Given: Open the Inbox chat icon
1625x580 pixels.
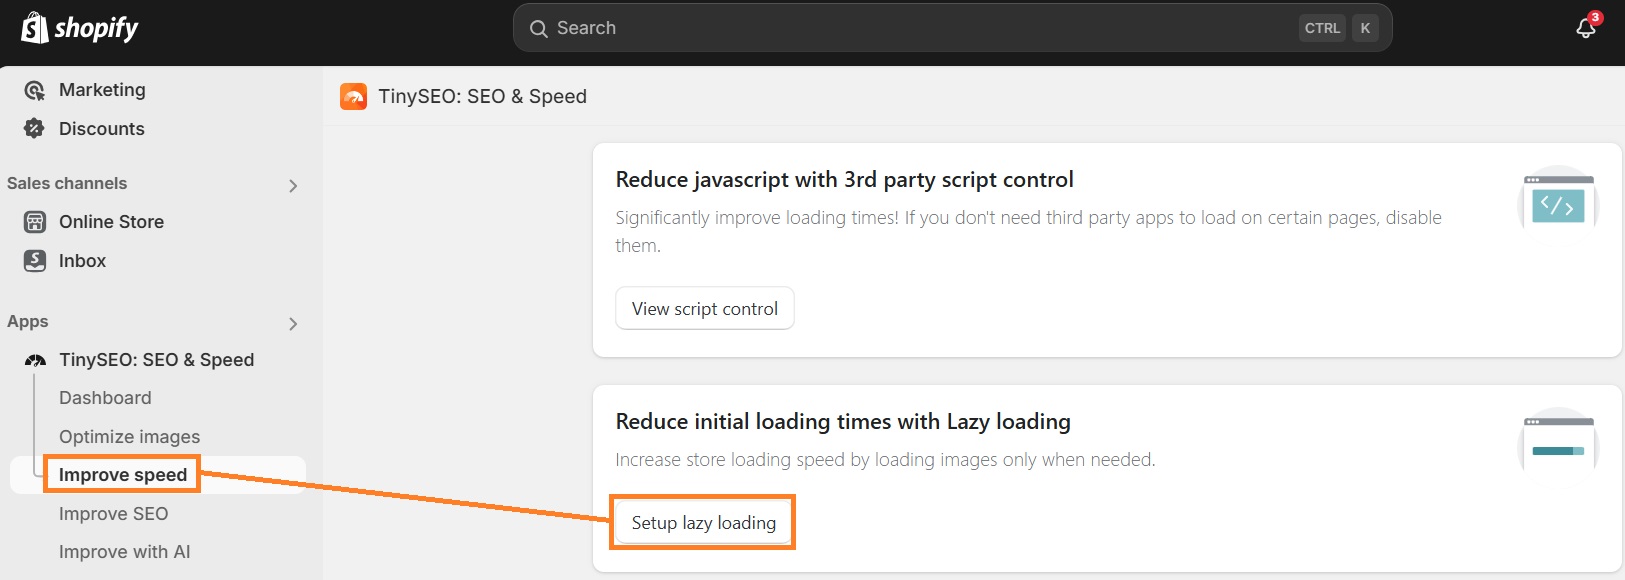Looking at the screenshot, I should 35,260.
